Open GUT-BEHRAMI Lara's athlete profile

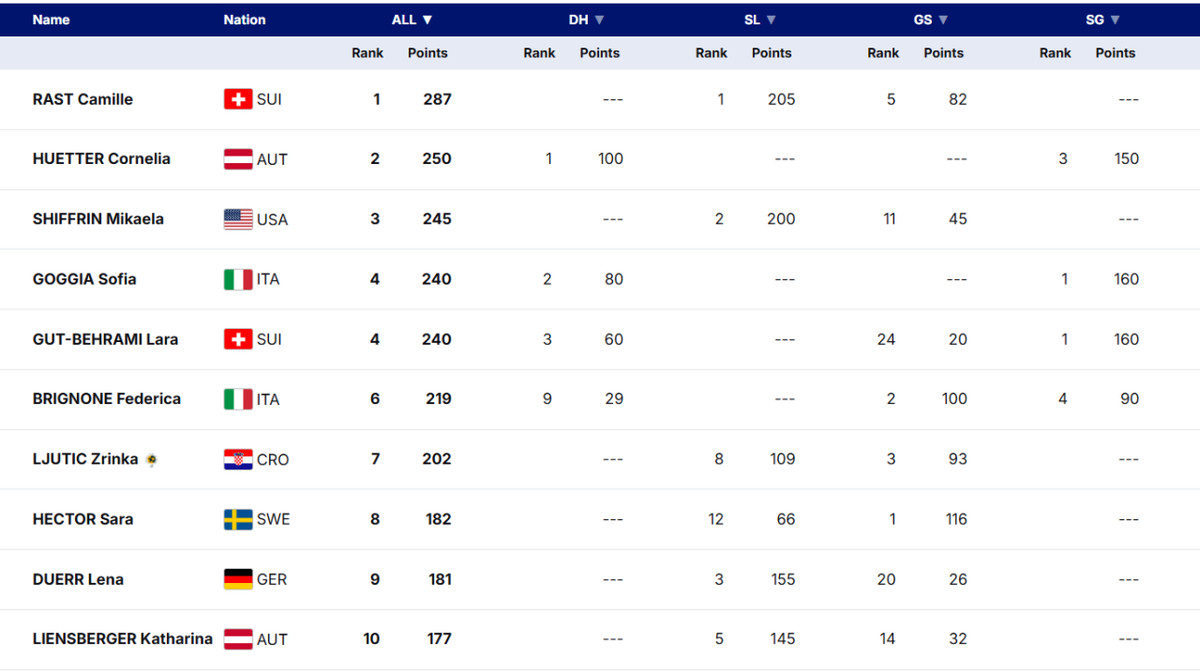click(105, 339)
